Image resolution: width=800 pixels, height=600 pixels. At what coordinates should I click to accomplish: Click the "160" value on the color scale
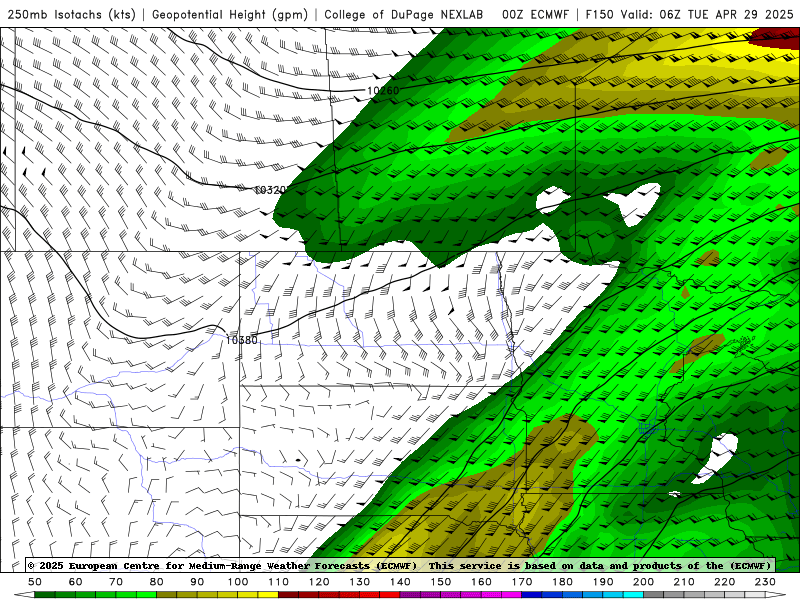pyautogui.click(x=481, y=582)
